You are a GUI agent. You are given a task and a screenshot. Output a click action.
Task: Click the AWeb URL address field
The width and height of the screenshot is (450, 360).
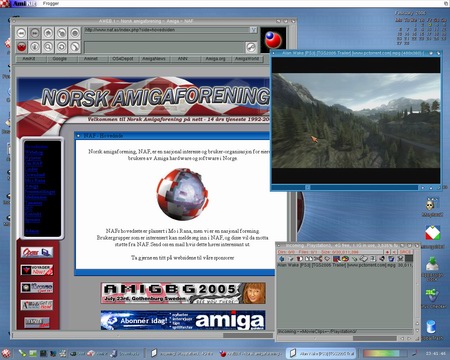pyautogui.click(x=167, y=30)
